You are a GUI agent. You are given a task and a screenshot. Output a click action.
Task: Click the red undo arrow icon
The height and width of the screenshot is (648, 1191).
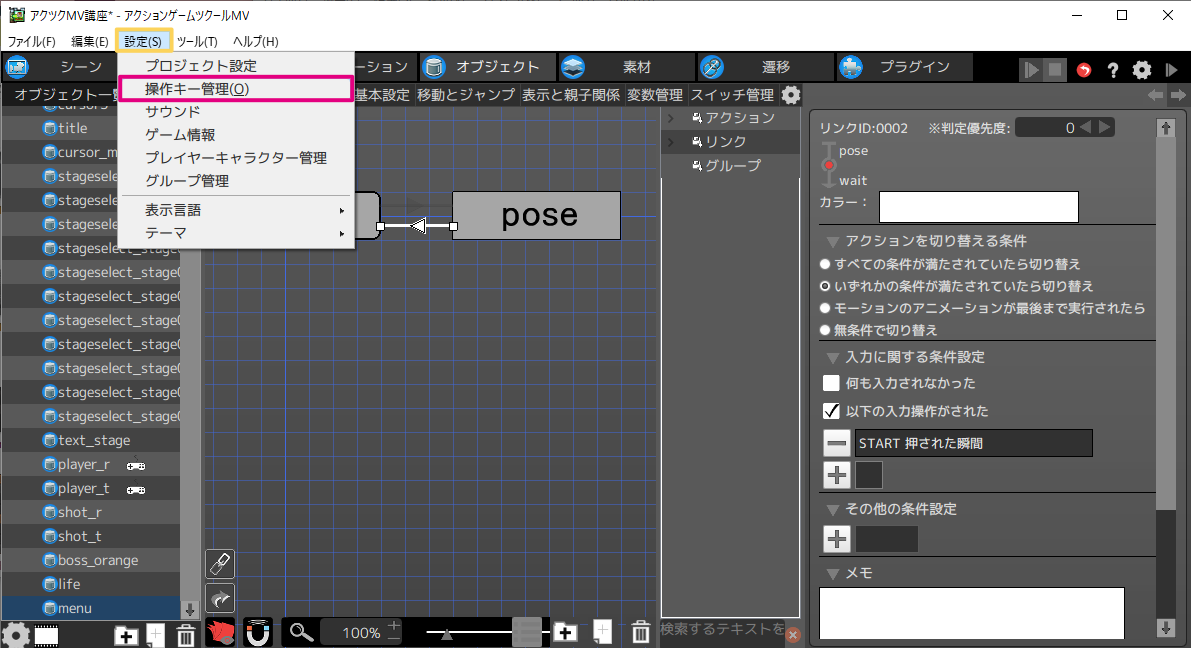1084,70
